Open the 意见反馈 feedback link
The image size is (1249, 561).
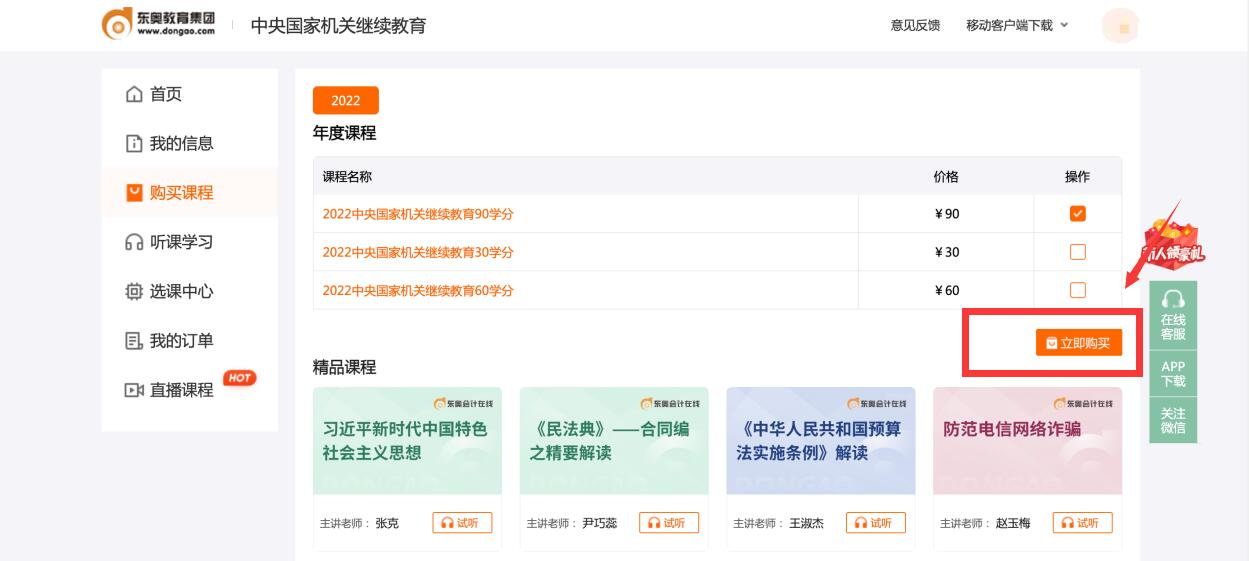tap(915, 25)
